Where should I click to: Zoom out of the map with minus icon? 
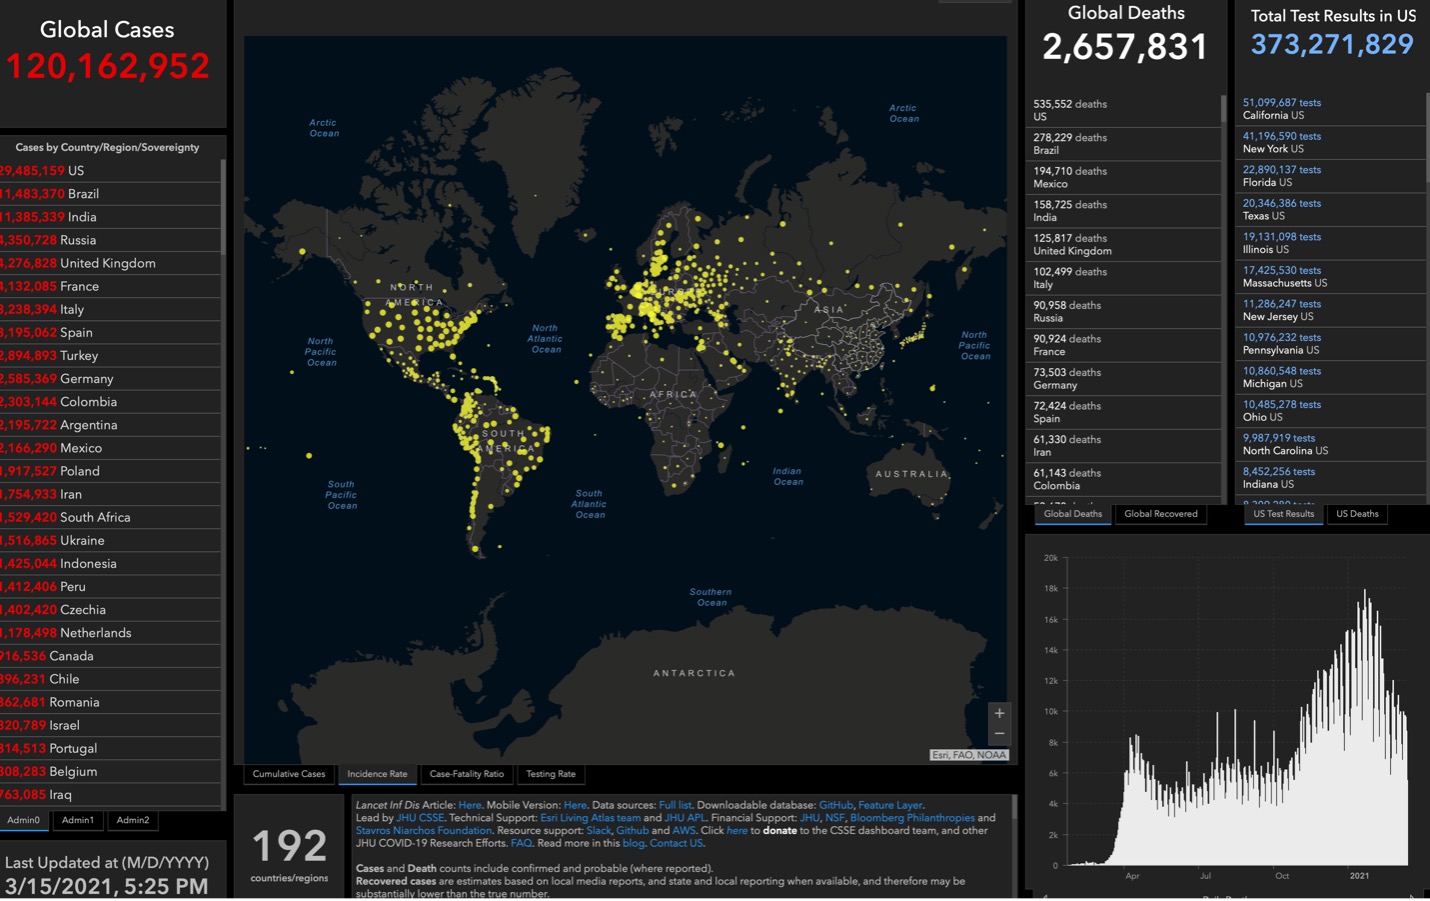(998, 733)
